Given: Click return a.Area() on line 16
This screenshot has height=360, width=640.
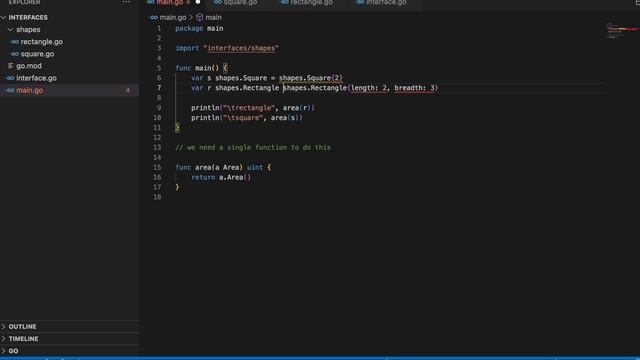Looking at the screenshot, I should click(221, 177).
